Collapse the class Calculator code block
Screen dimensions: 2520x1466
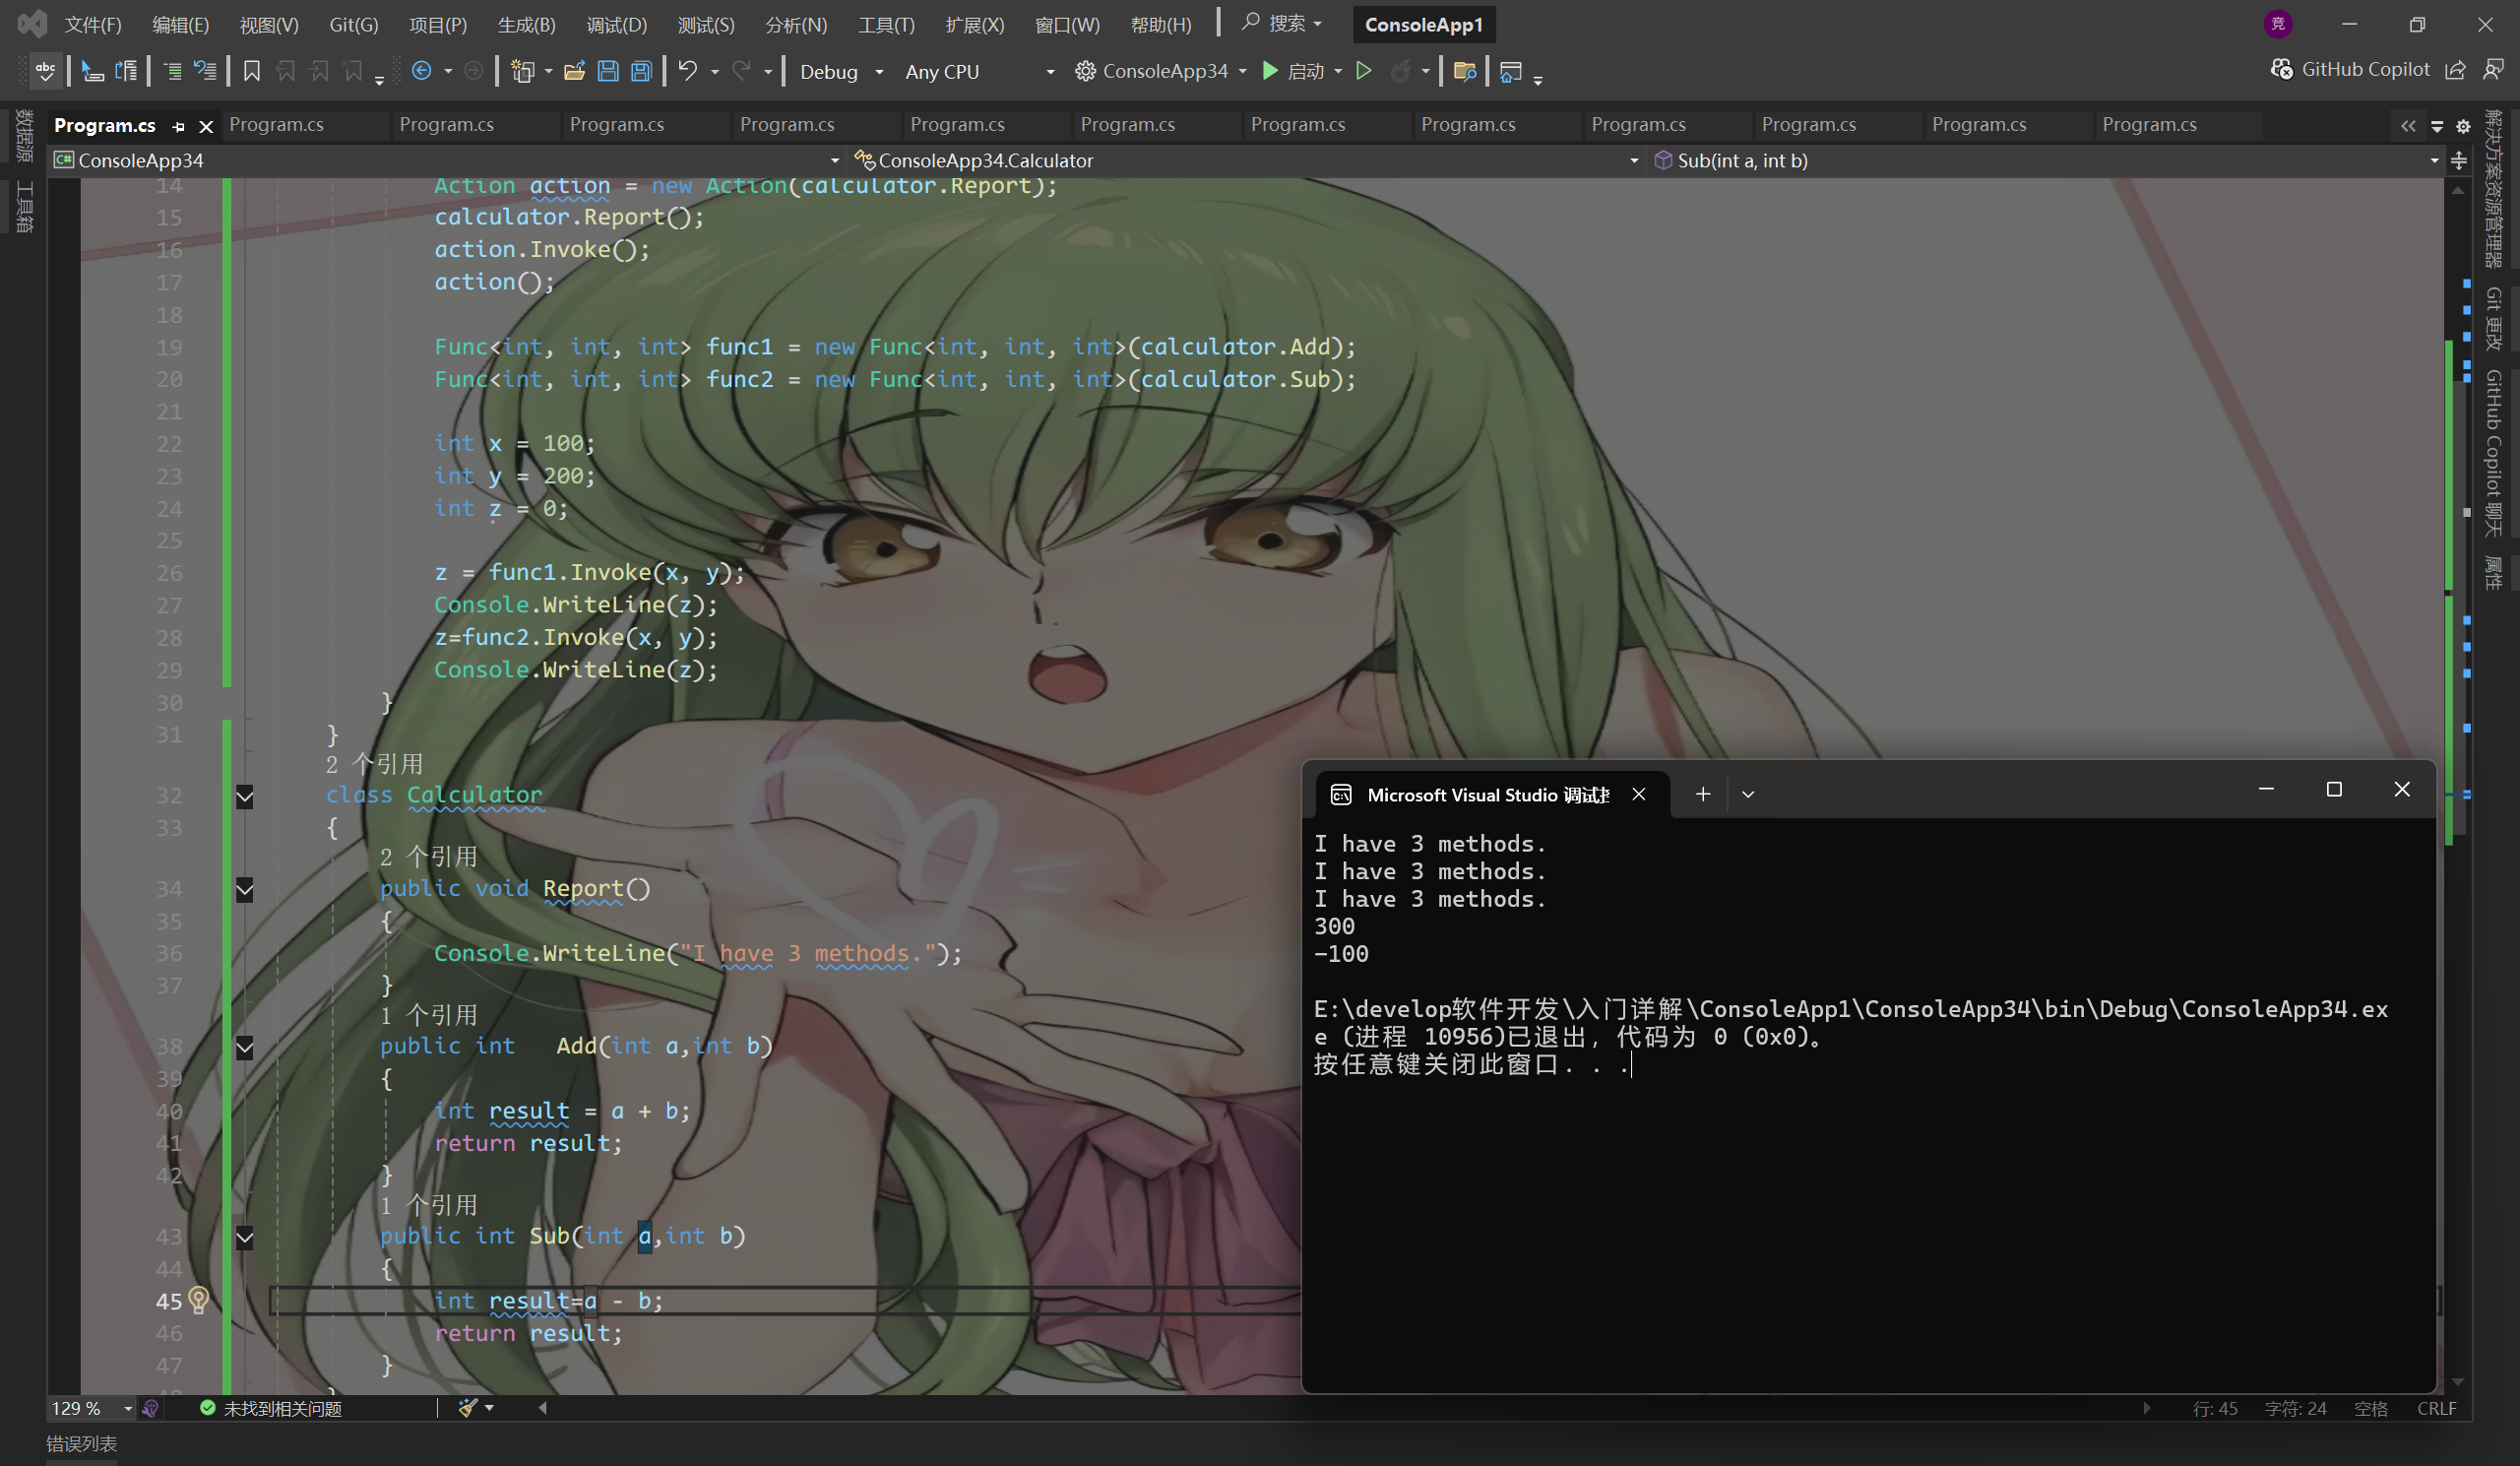[244, 797]
